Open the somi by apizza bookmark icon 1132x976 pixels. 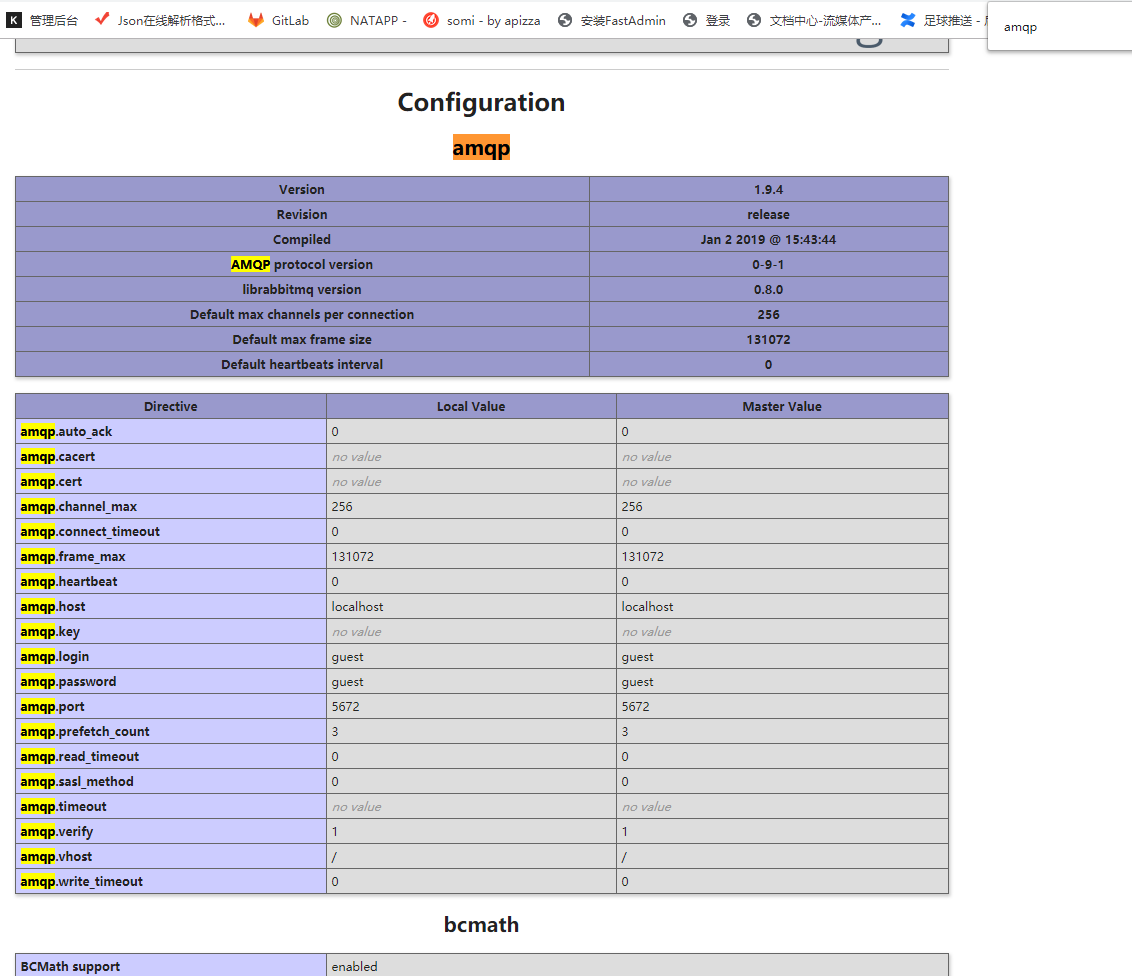pos(431,20)
